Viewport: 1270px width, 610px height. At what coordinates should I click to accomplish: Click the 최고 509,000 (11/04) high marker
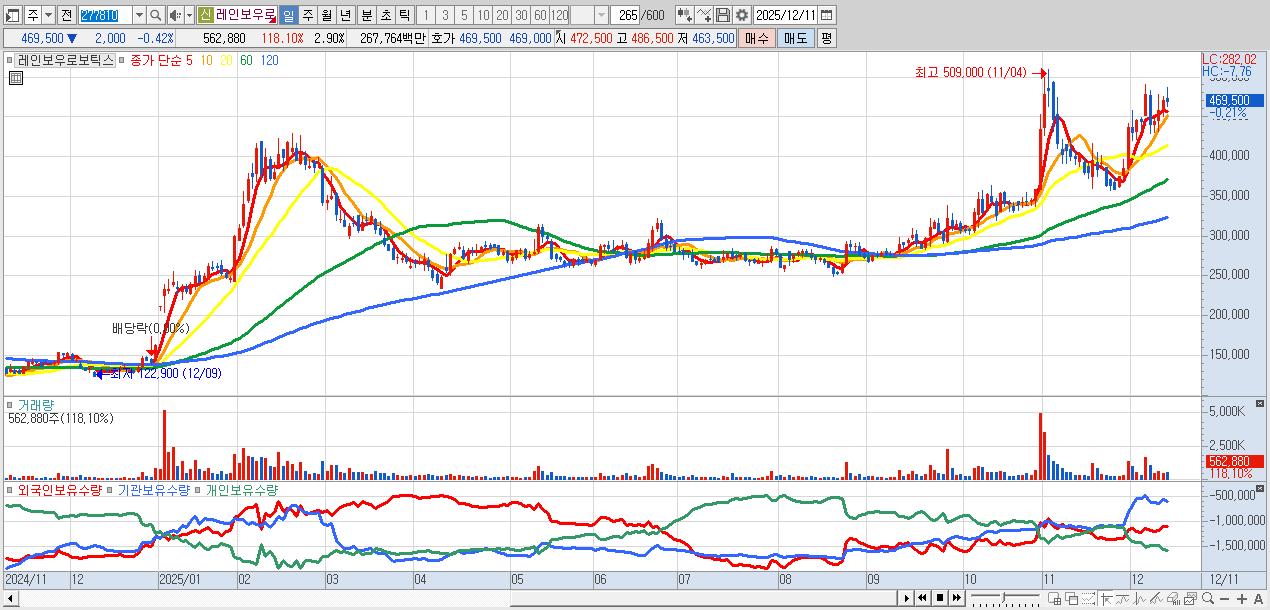pos(970,72)
